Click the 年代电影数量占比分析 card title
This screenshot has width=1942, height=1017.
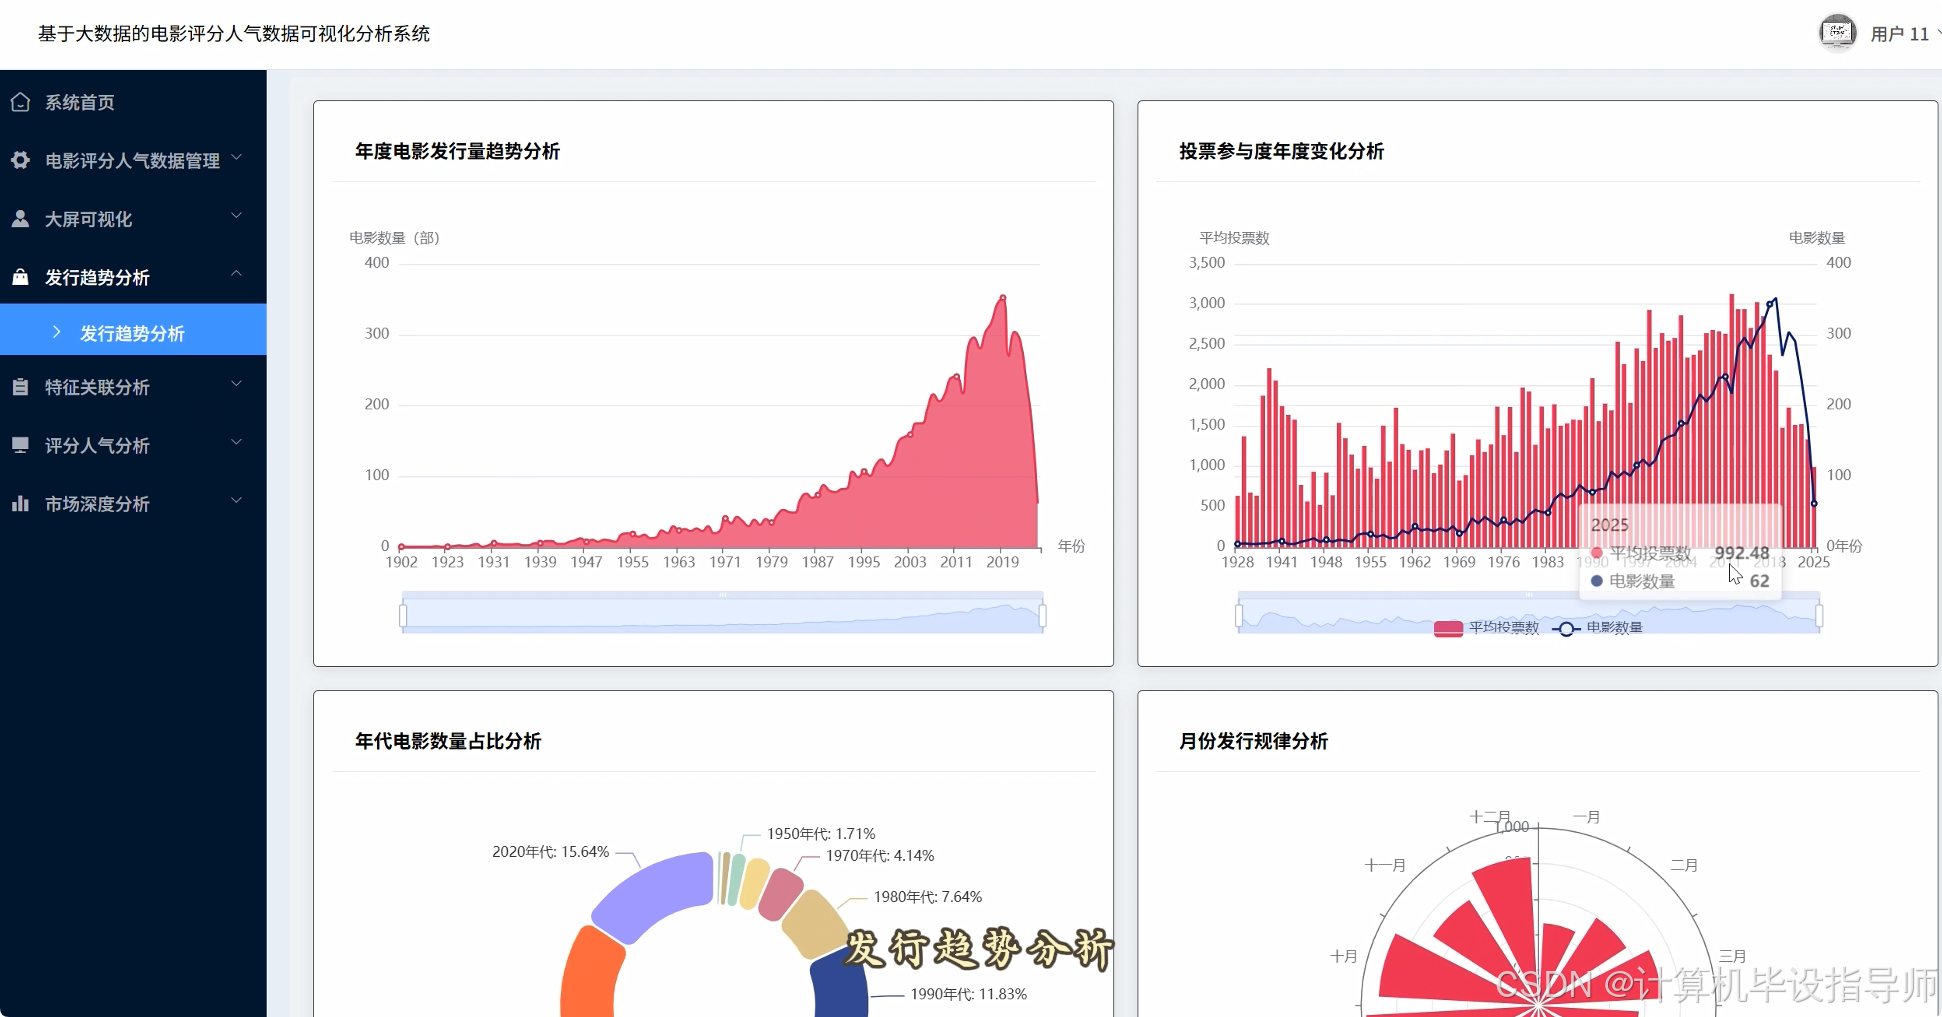point(448,741)
